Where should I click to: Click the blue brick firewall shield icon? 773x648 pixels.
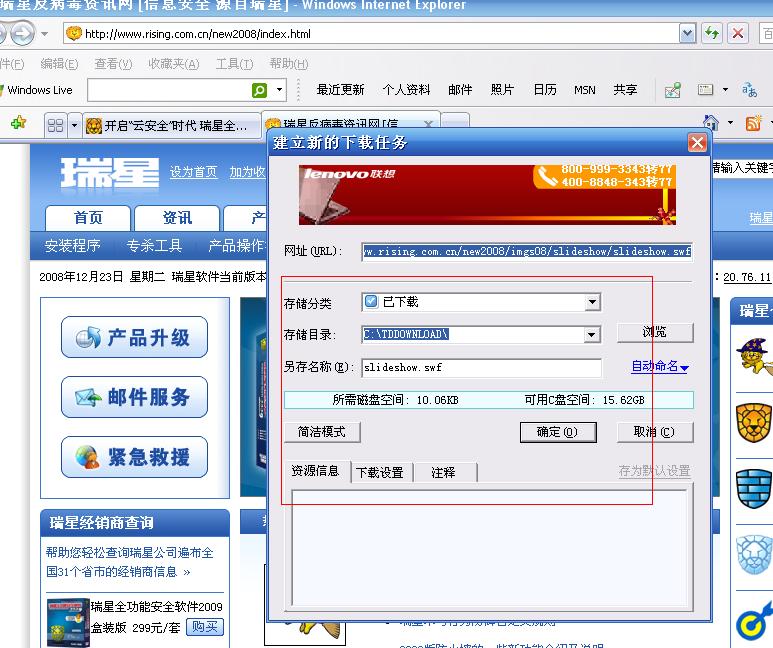(754, 488)
